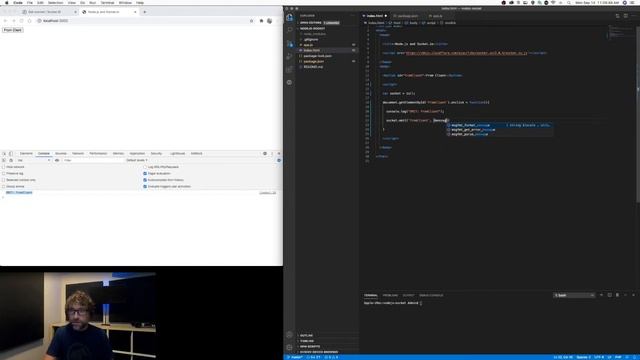This screenshot has width=640, height=360.
Task: Focus the console Filter input field
Action: pyautogui.click(x=93, y=160)
